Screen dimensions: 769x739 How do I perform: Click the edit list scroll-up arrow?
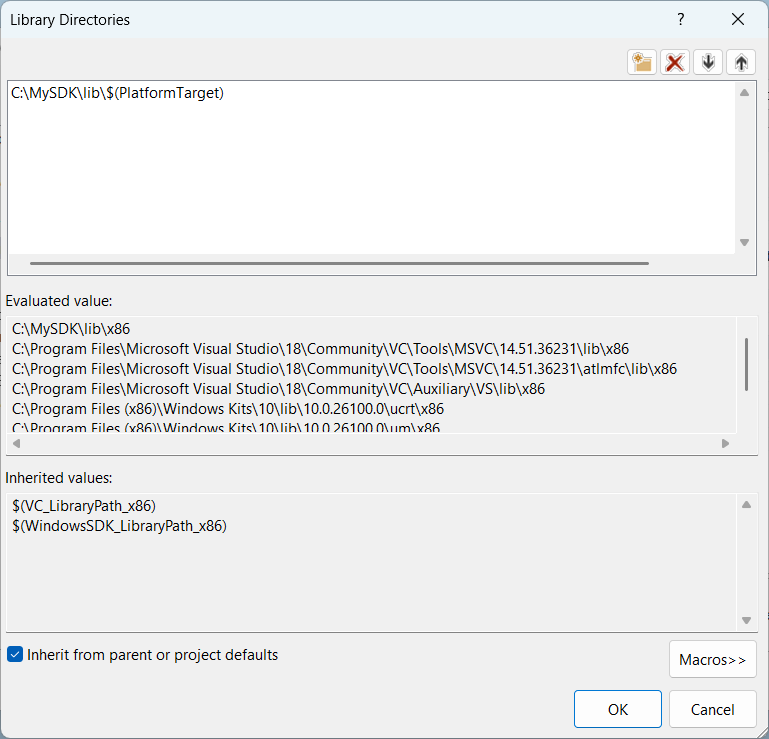[x=744, y=93]
